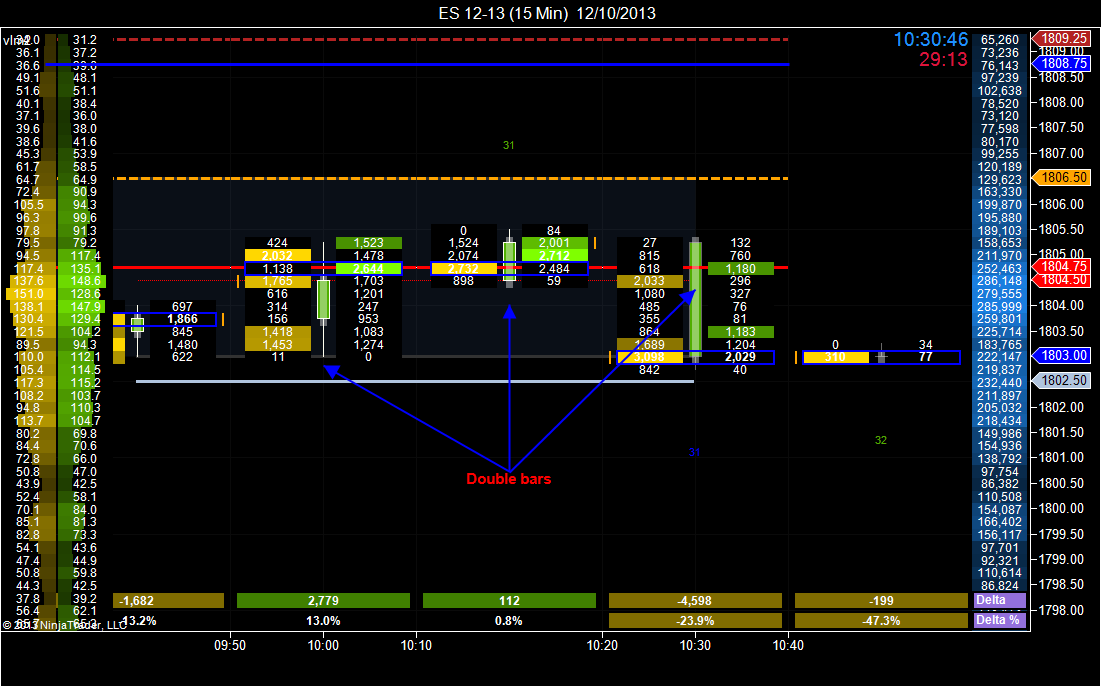Click volume profile value 286,148
Image resolution: width=1101 pixels, height=687 pixels.
(x=1001, y=281)
